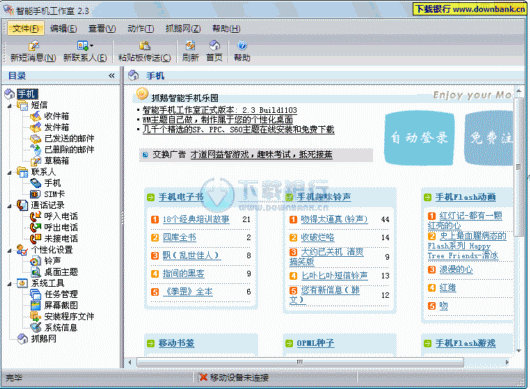
Task: Click the 刷新 refresh toolbar icon
Action: tap(190, 46)
